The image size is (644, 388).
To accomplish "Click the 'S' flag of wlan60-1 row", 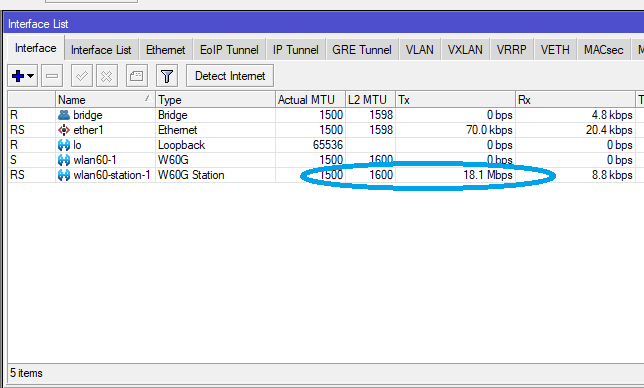I will click(x=14, y=160).
